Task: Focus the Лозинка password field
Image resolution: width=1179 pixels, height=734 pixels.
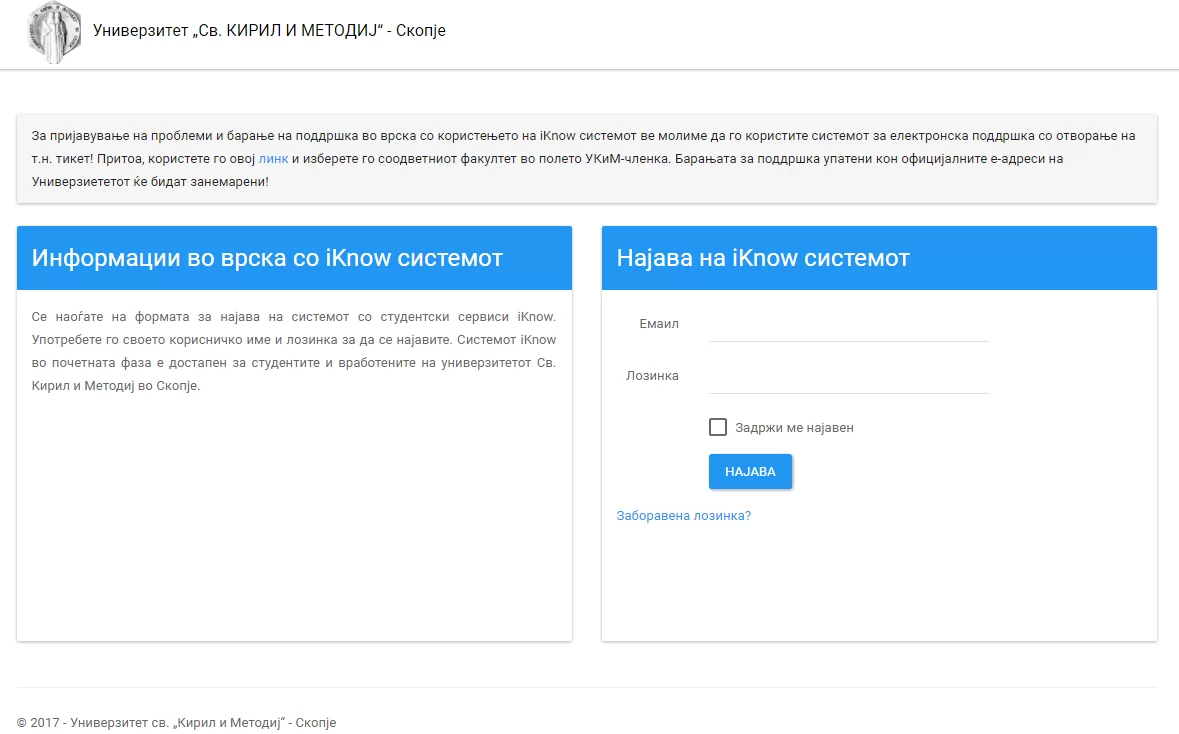Action: 848,378
